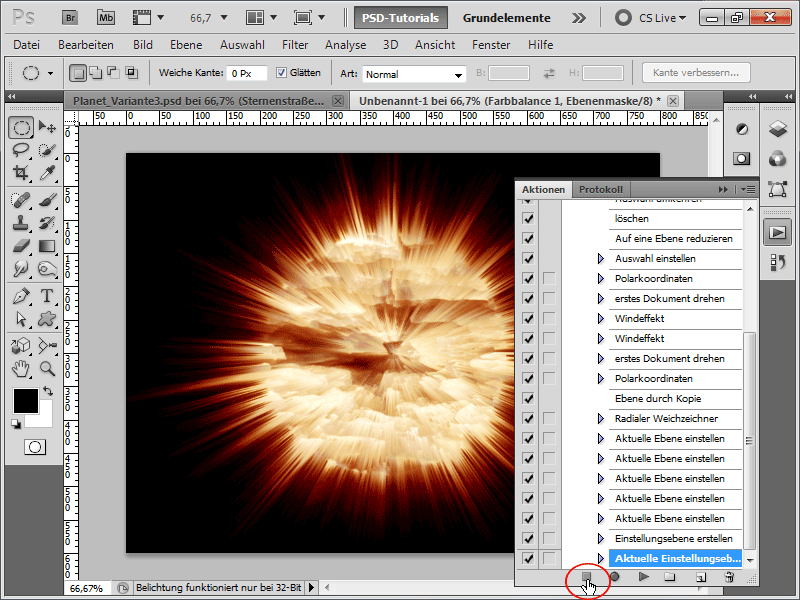Open the CS Live dropdown
Screen dimensions: 800x600
(662, 18)
